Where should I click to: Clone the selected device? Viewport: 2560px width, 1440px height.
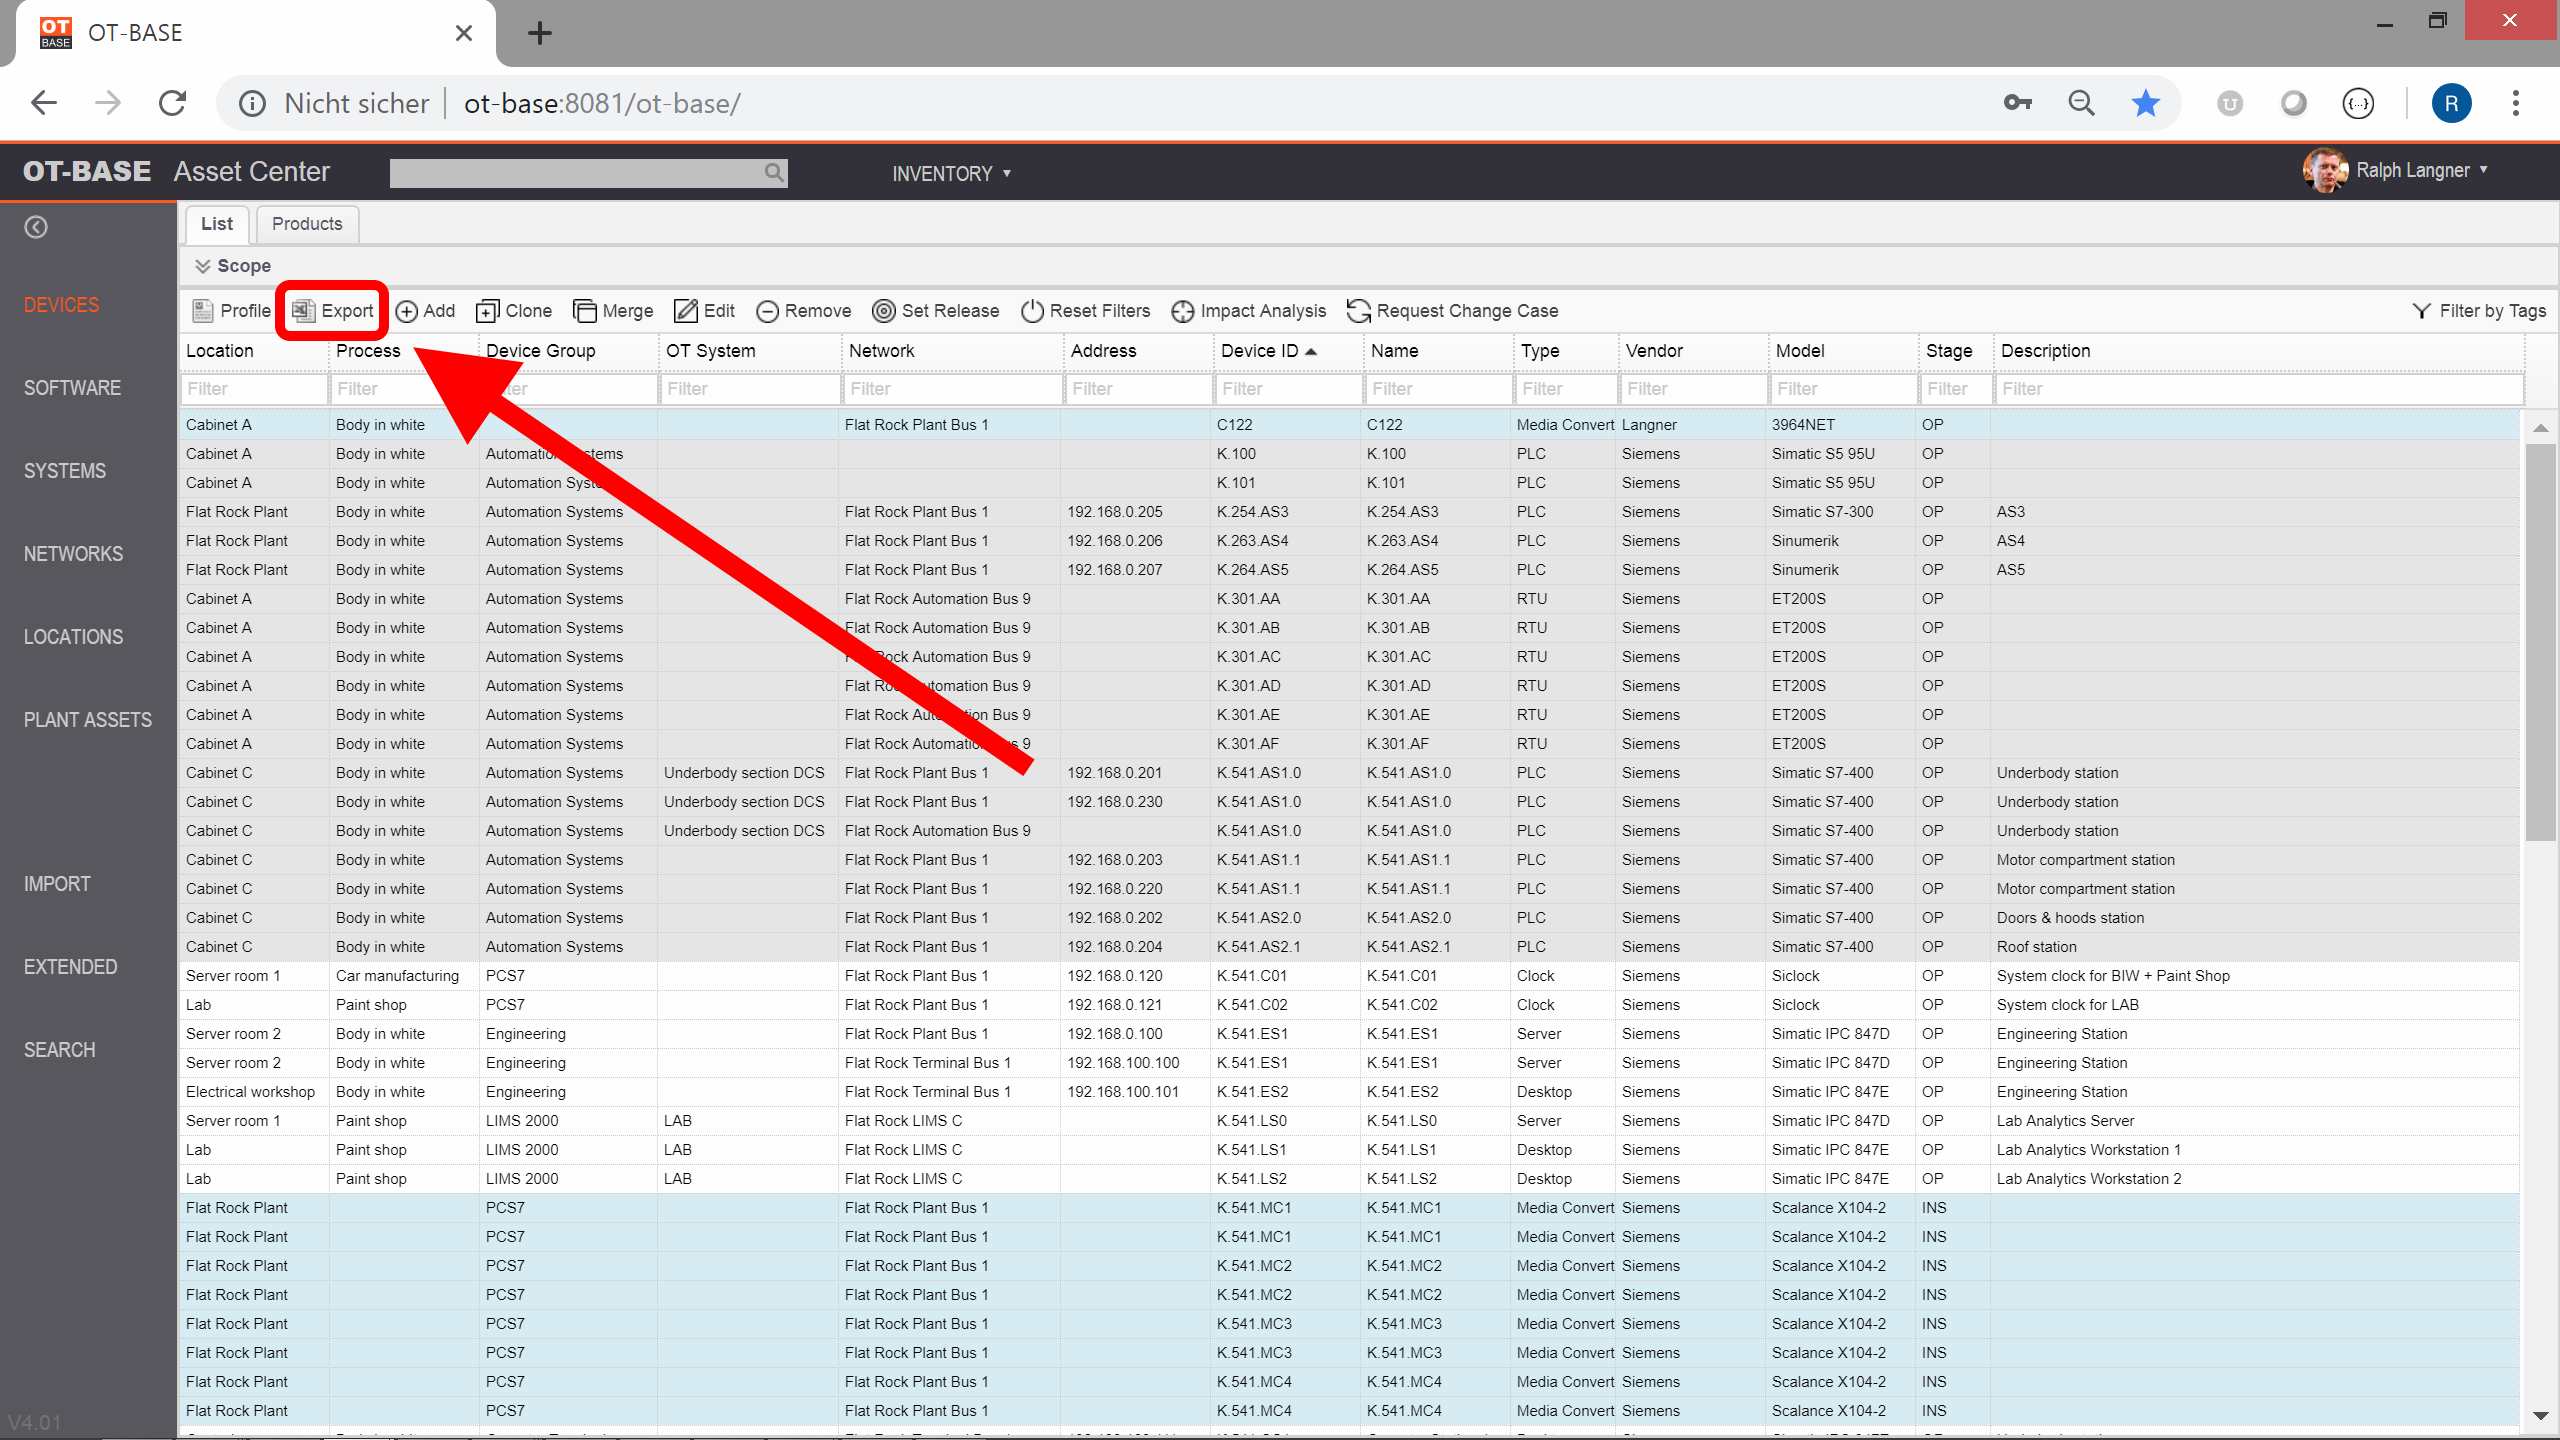514,311
